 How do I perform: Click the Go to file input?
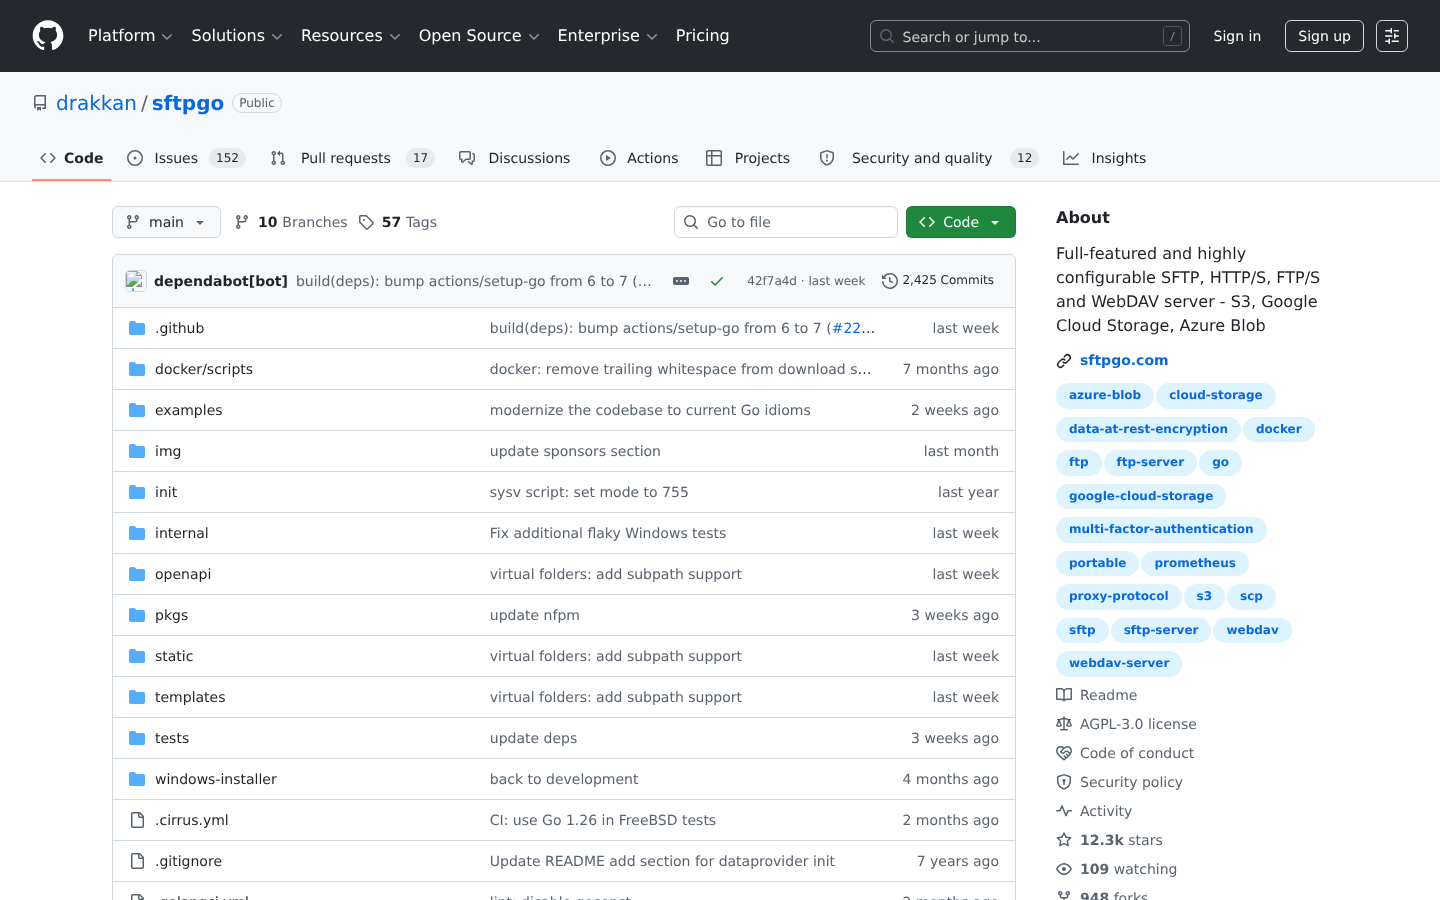click(x=786, y=222)
